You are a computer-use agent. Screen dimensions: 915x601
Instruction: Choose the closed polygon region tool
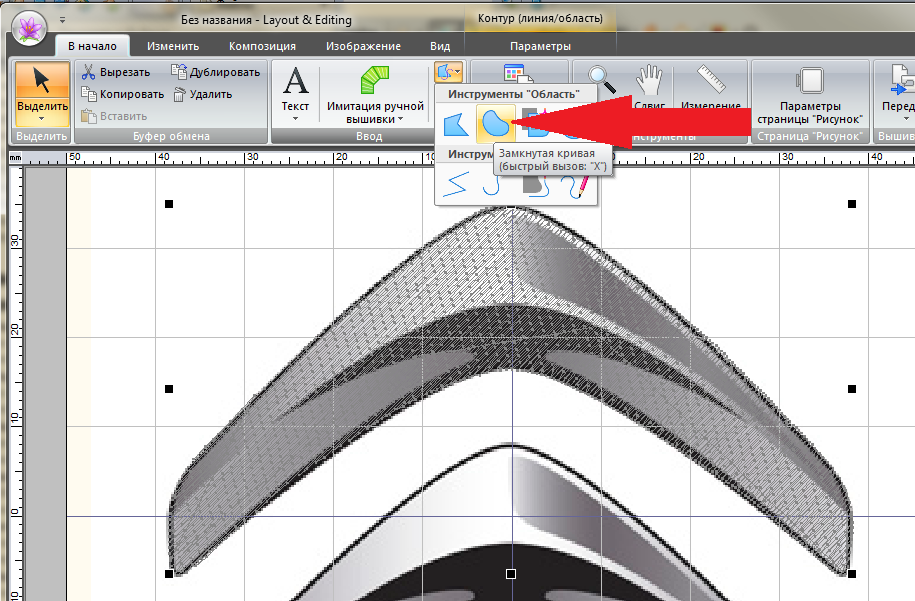click(456, 123)
